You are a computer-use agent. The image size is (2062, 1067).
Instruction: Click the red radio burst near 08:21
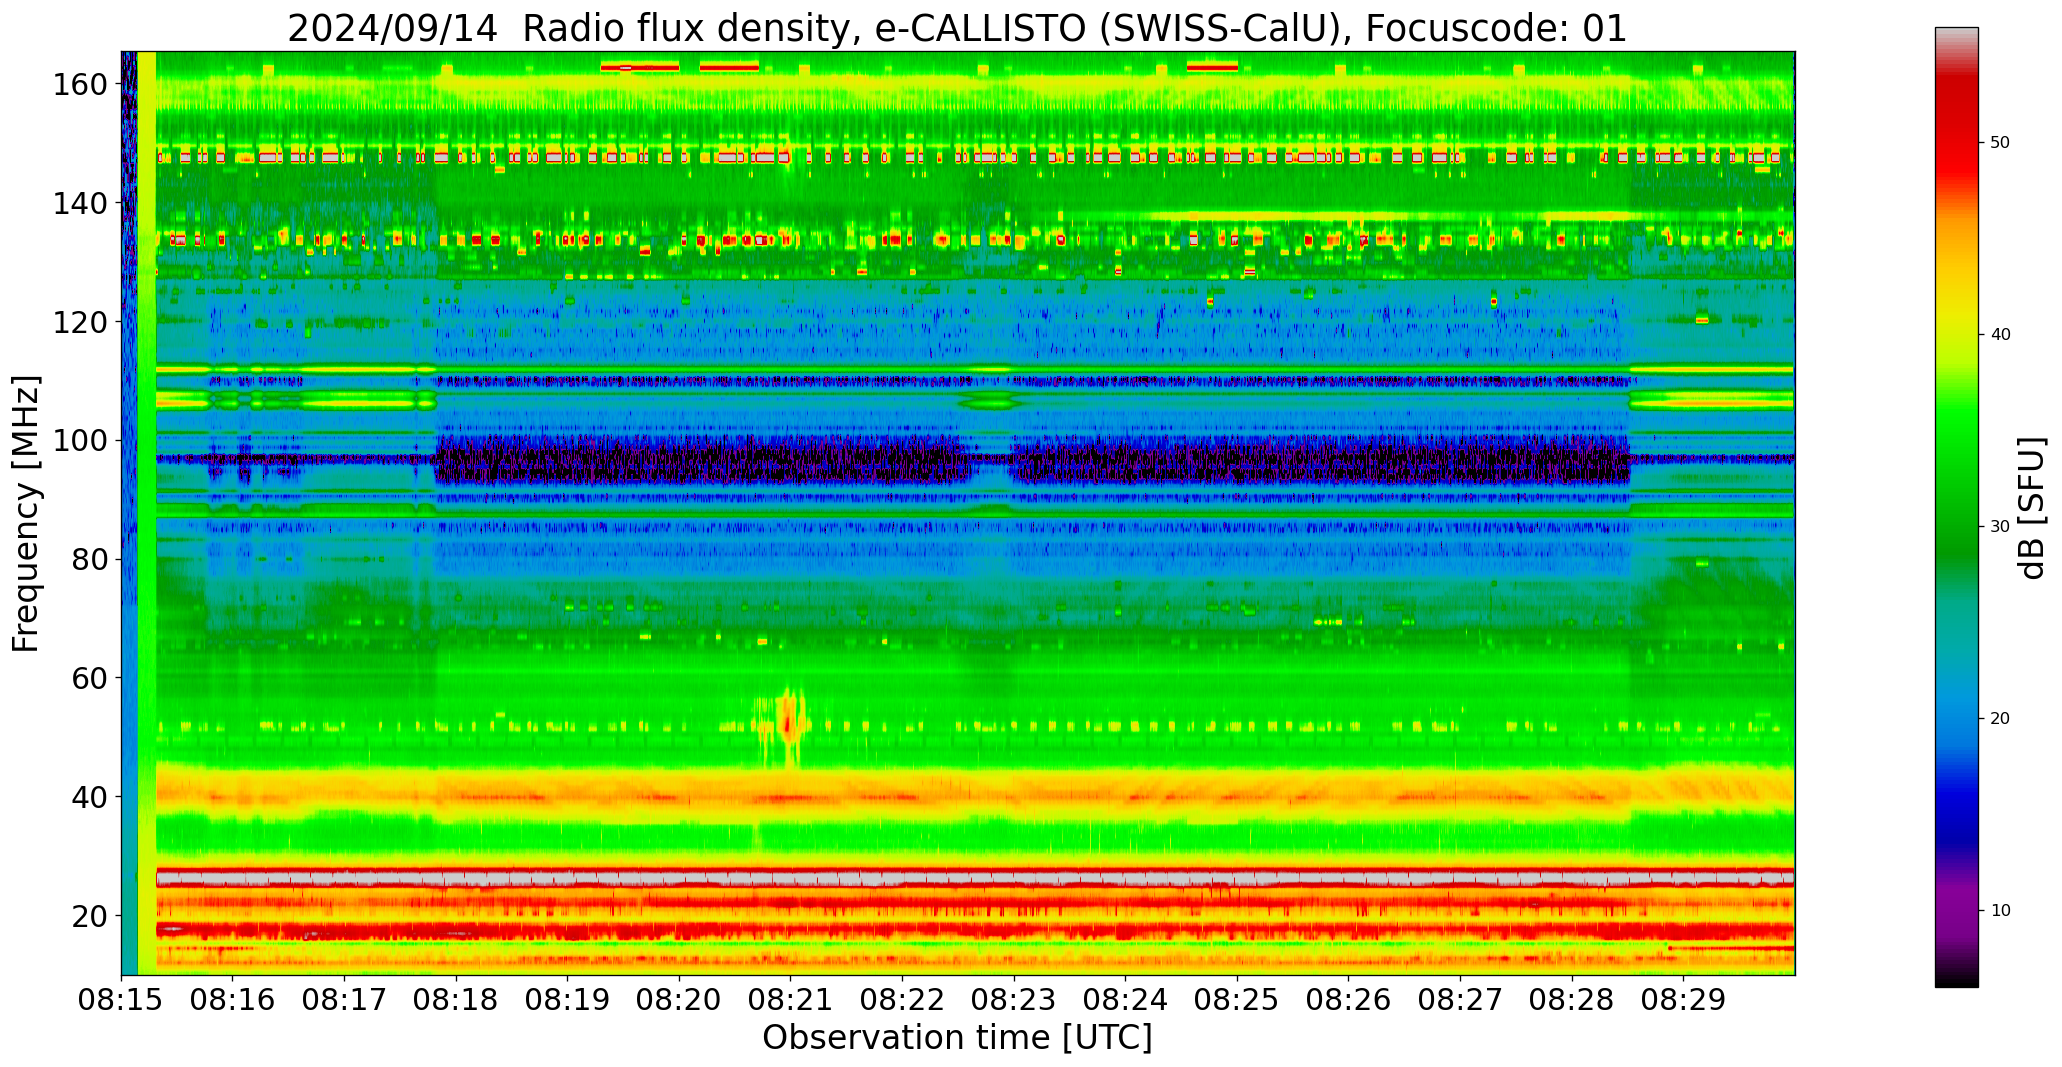(x=789, y=722)
